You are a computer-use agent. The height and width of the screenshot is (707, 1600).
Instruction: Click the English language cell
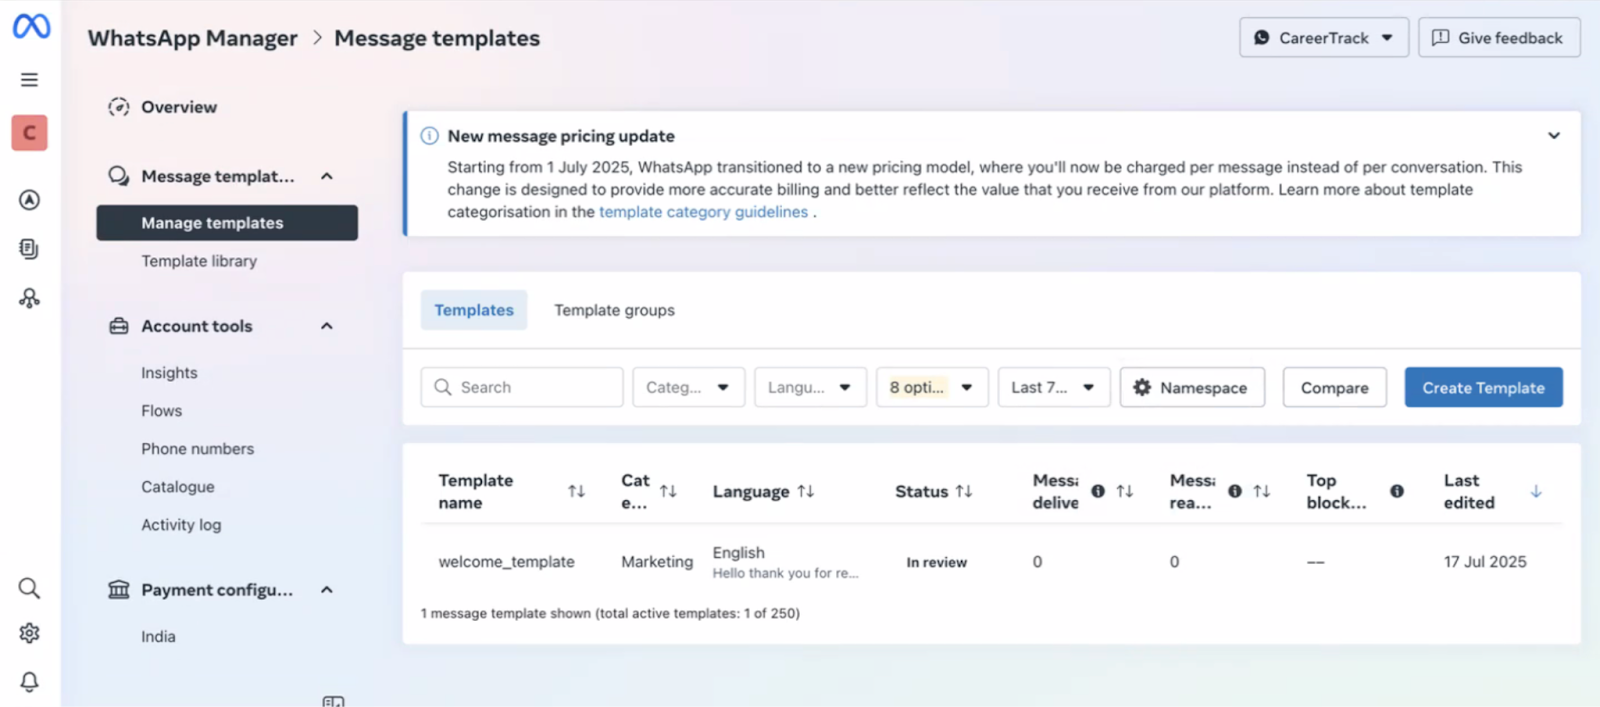(x=738, y=553)
